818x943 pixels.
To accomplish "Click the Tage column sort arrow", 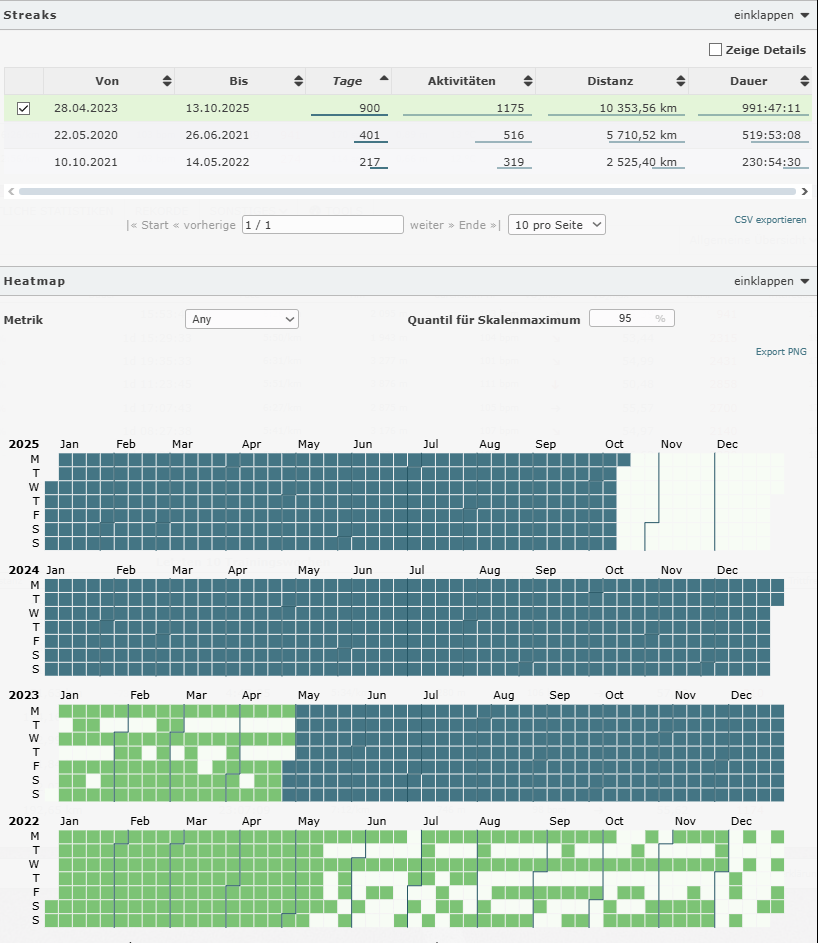I will tap(383, 80).
